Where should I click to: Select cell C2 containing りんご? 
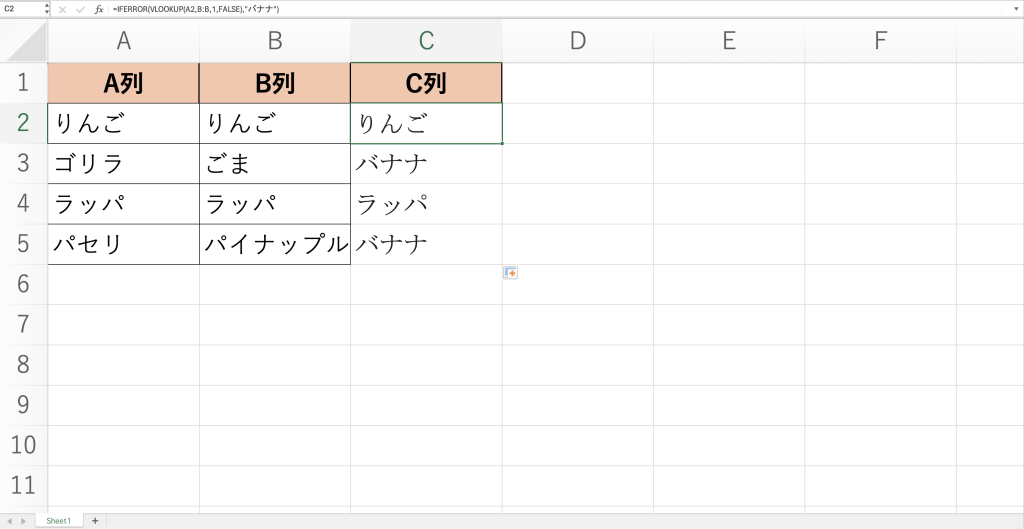pyautogui.click(x=426, y=123)
